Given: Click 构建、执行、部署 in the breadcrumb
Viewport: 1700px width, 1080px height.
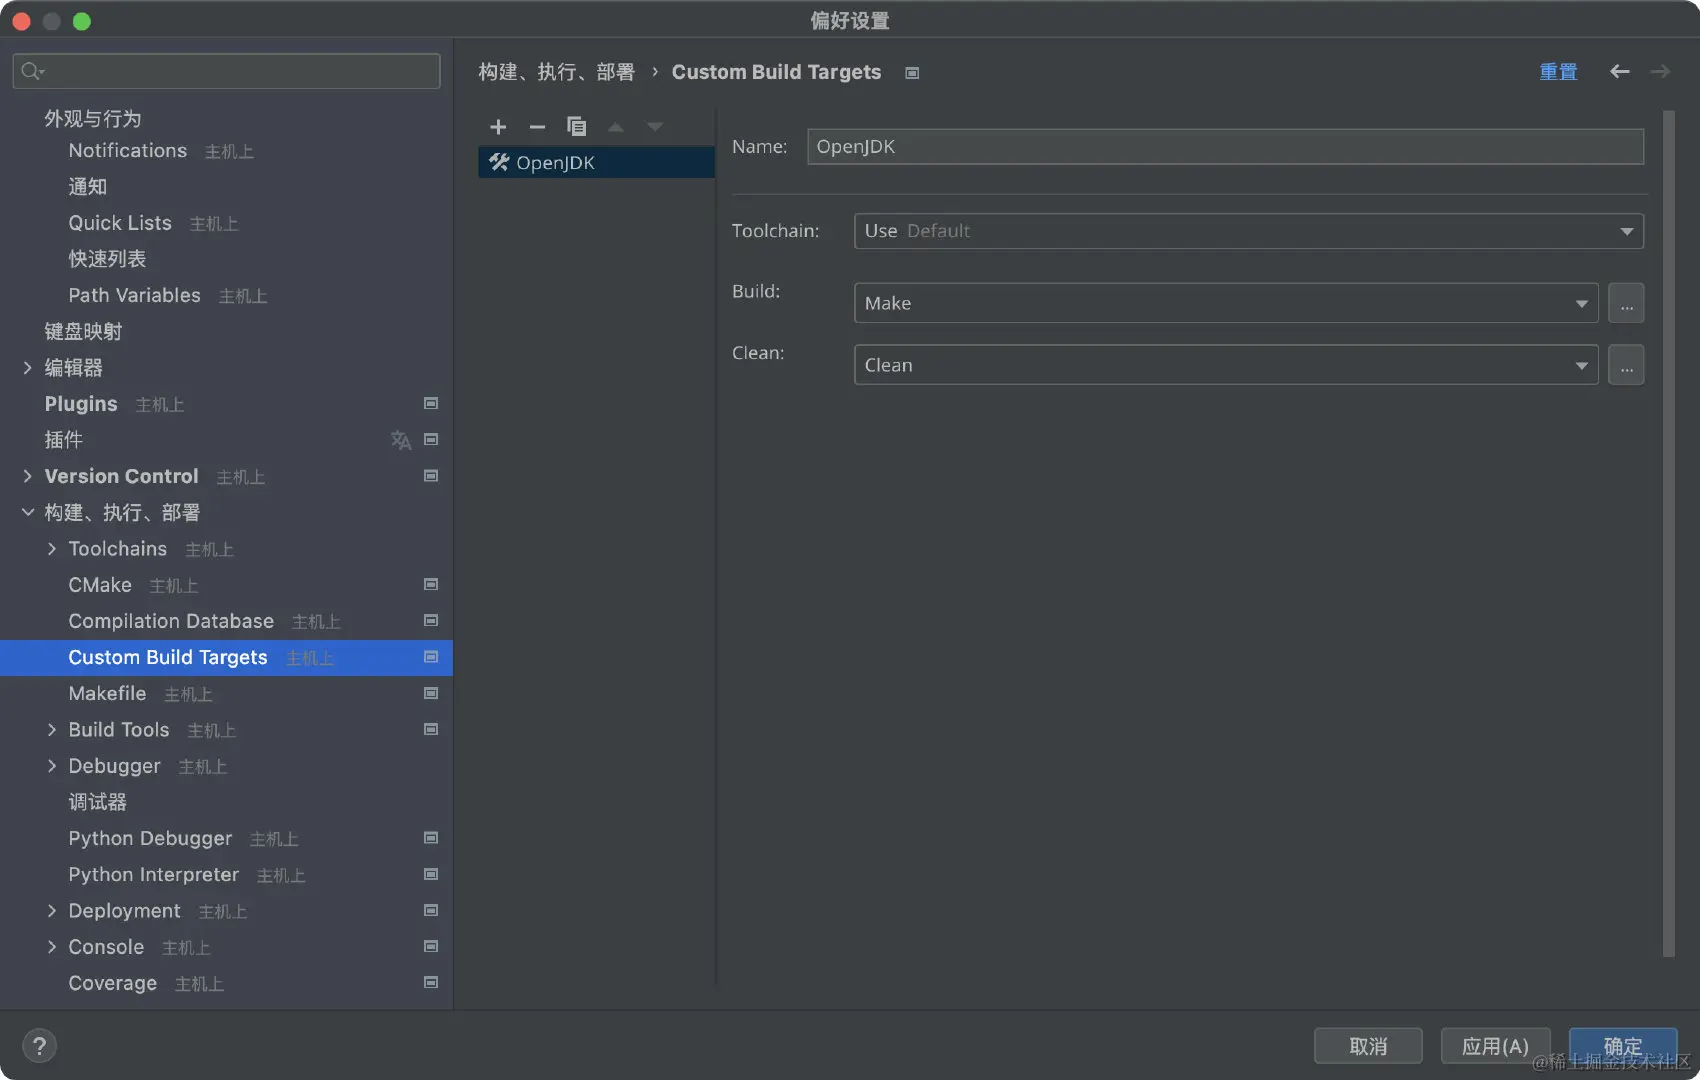Looking at the screenshot, I should 556,72.
